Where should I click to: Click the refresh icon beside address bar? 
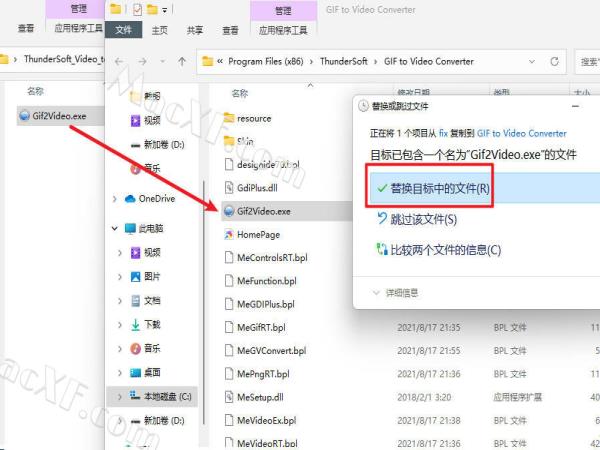pyautogui.click(x=556, y=61)
